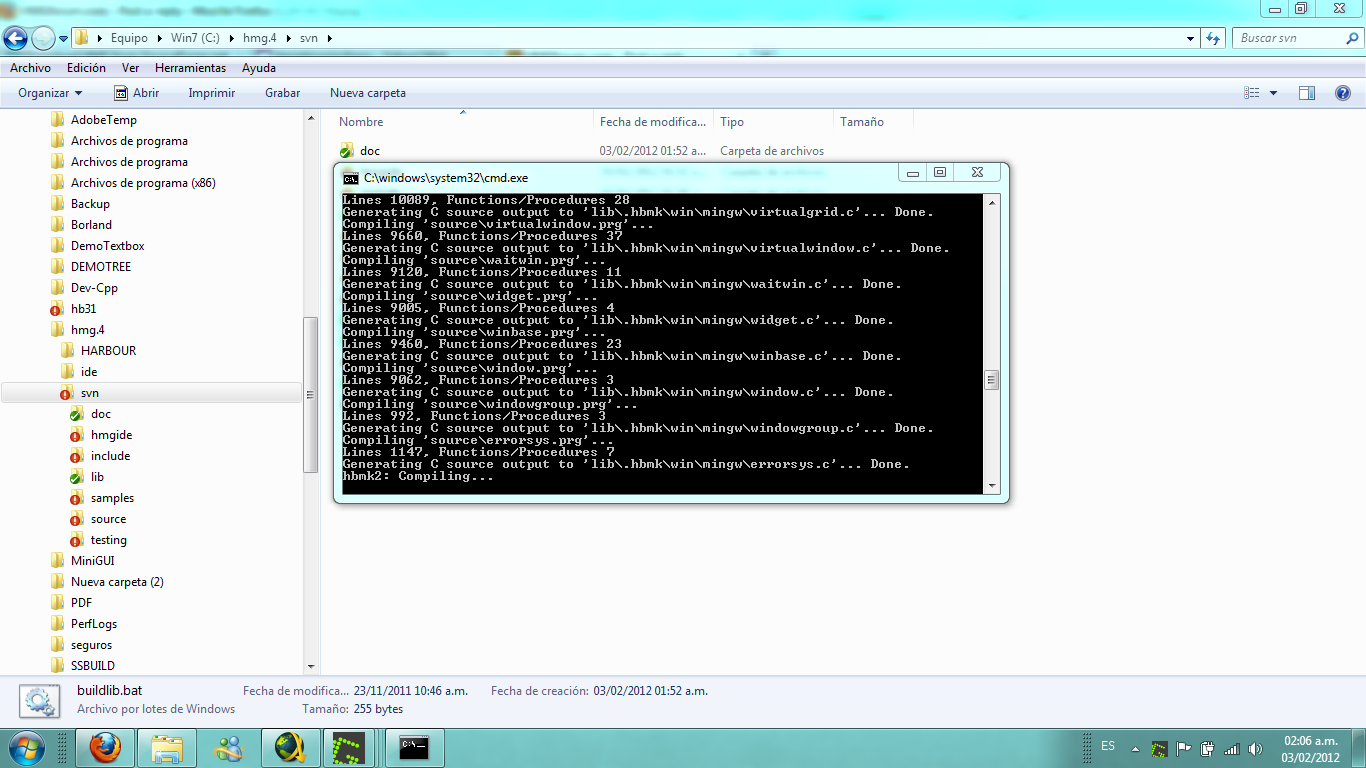Expand the breadcrumb arrow after svn

tap(329, 38)
